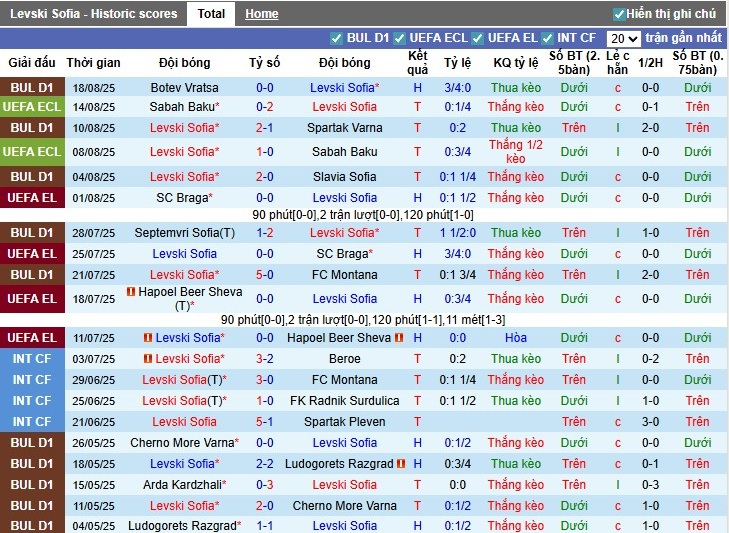
Task: Click the UEFA EL league cell on 01/08/25
Action: [32, 198]
